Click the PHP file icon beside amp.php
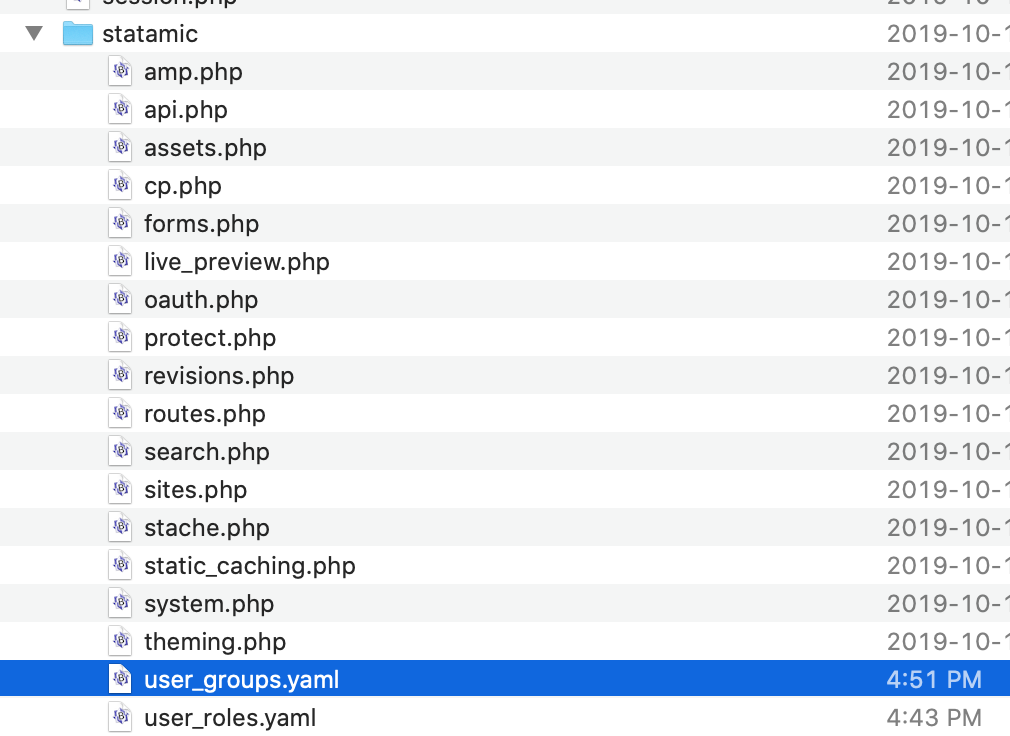This screenshot has width=1010, height=736. coord(120,71)
